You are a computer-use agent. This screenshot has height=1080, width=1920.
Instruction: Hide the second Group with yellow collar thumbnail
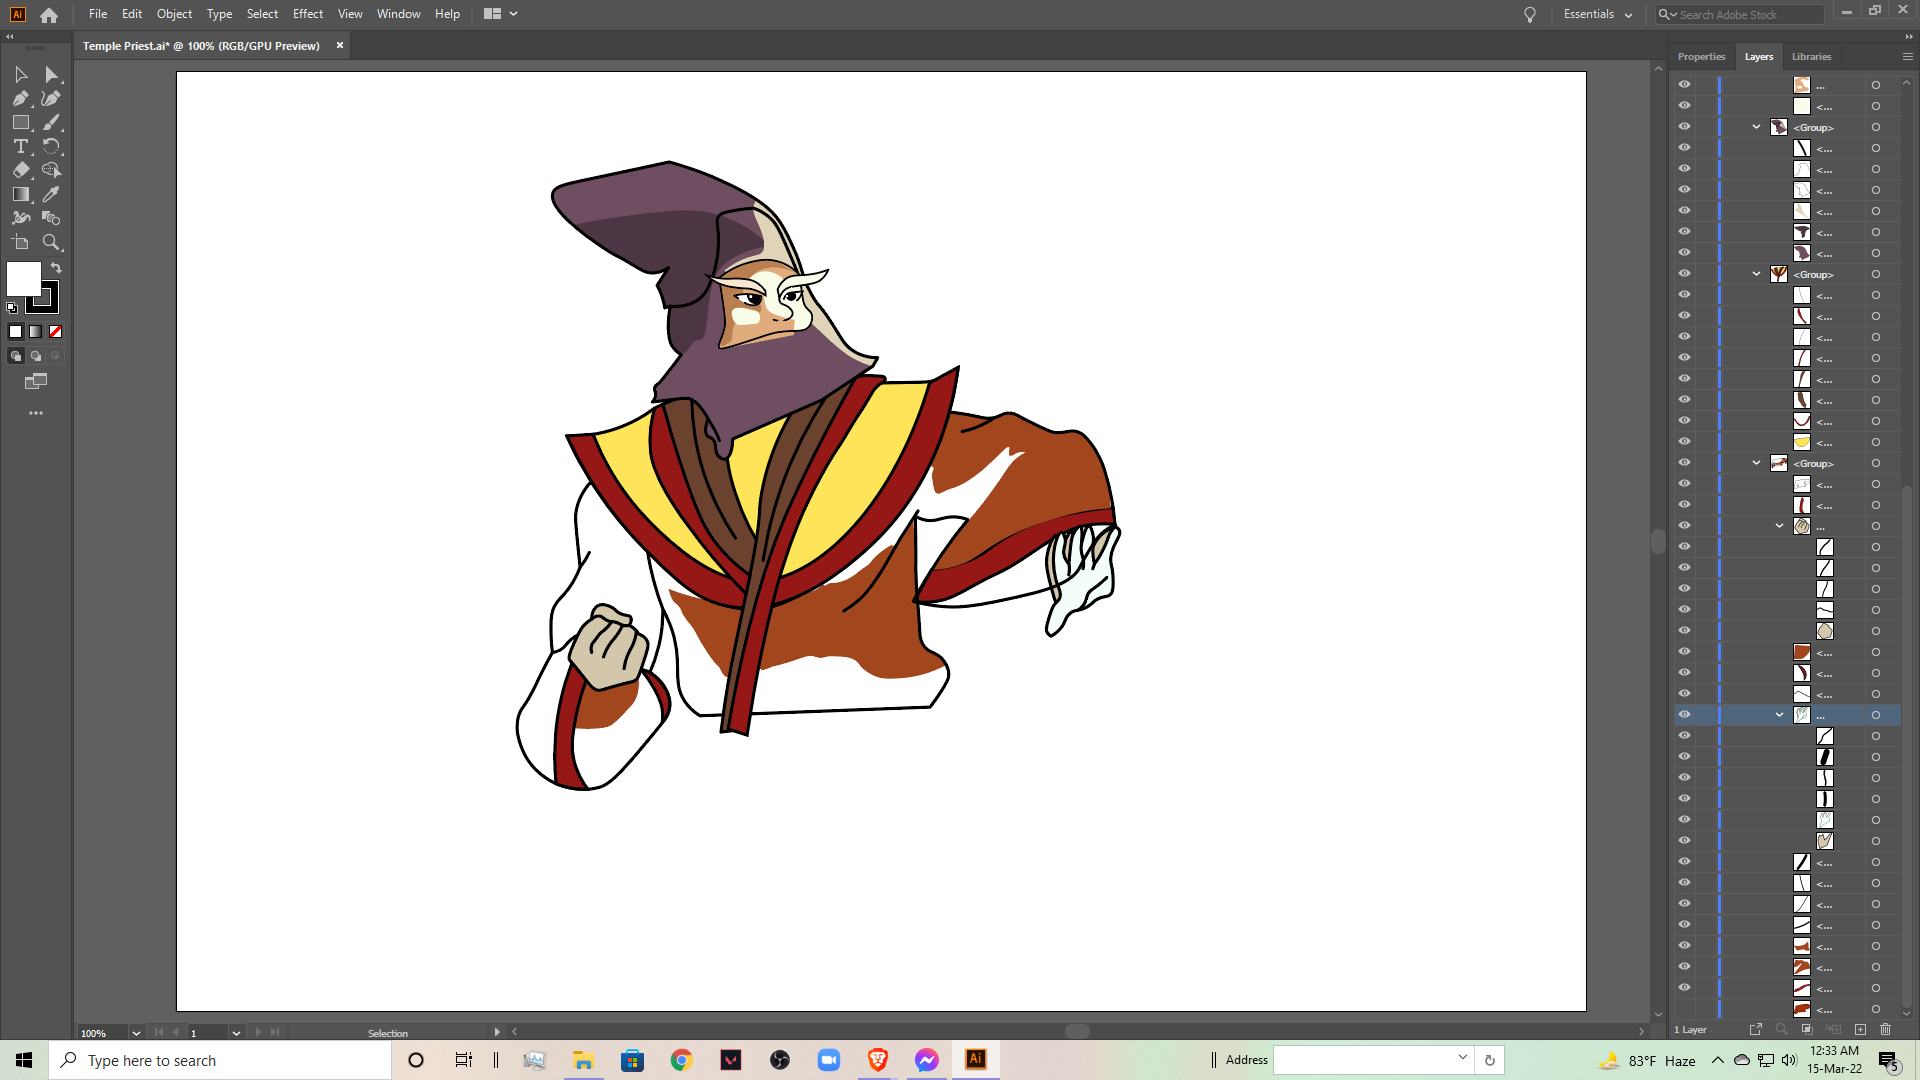coord(1684,273)
